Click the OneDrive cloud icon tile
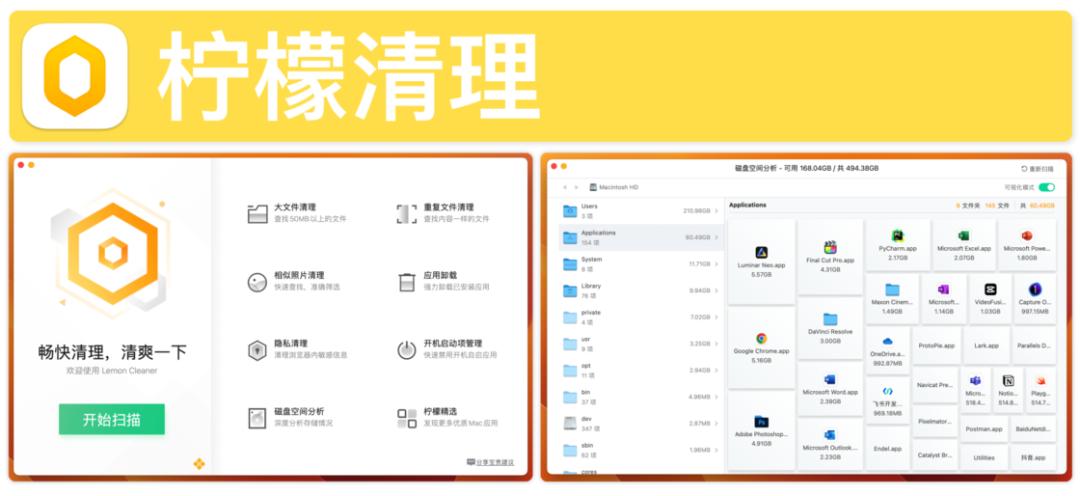Screen dimensions: 1080x496 point(887,351)
